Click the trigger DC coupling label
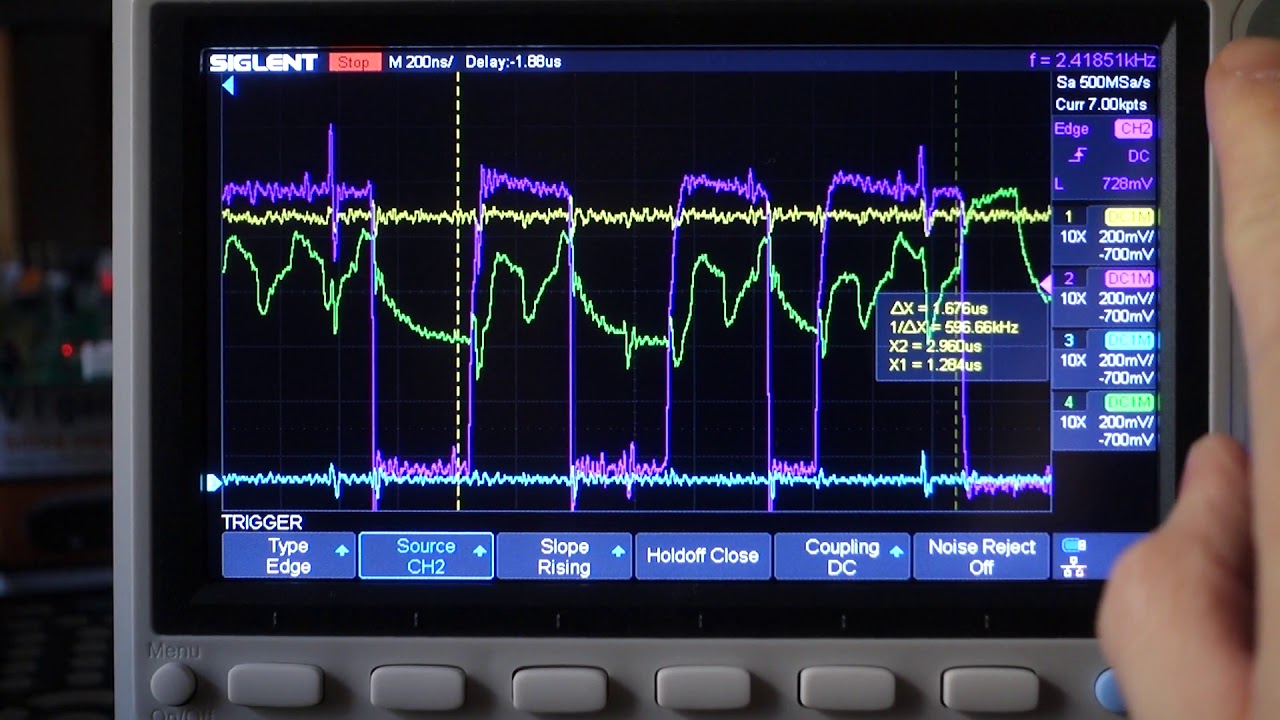 (x=1139, y=156)
